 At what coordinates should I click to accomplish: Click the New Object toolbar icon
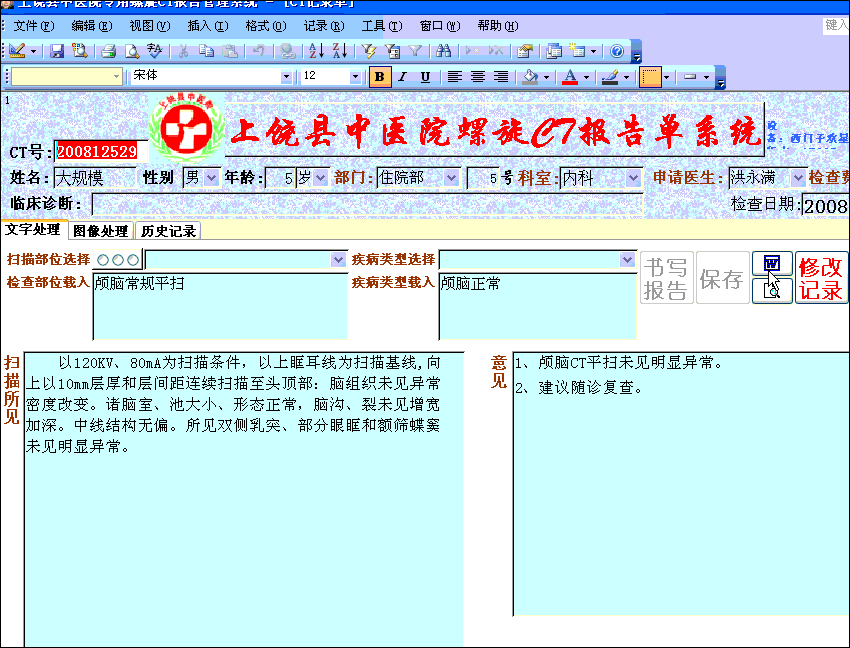tap(577, 51)
